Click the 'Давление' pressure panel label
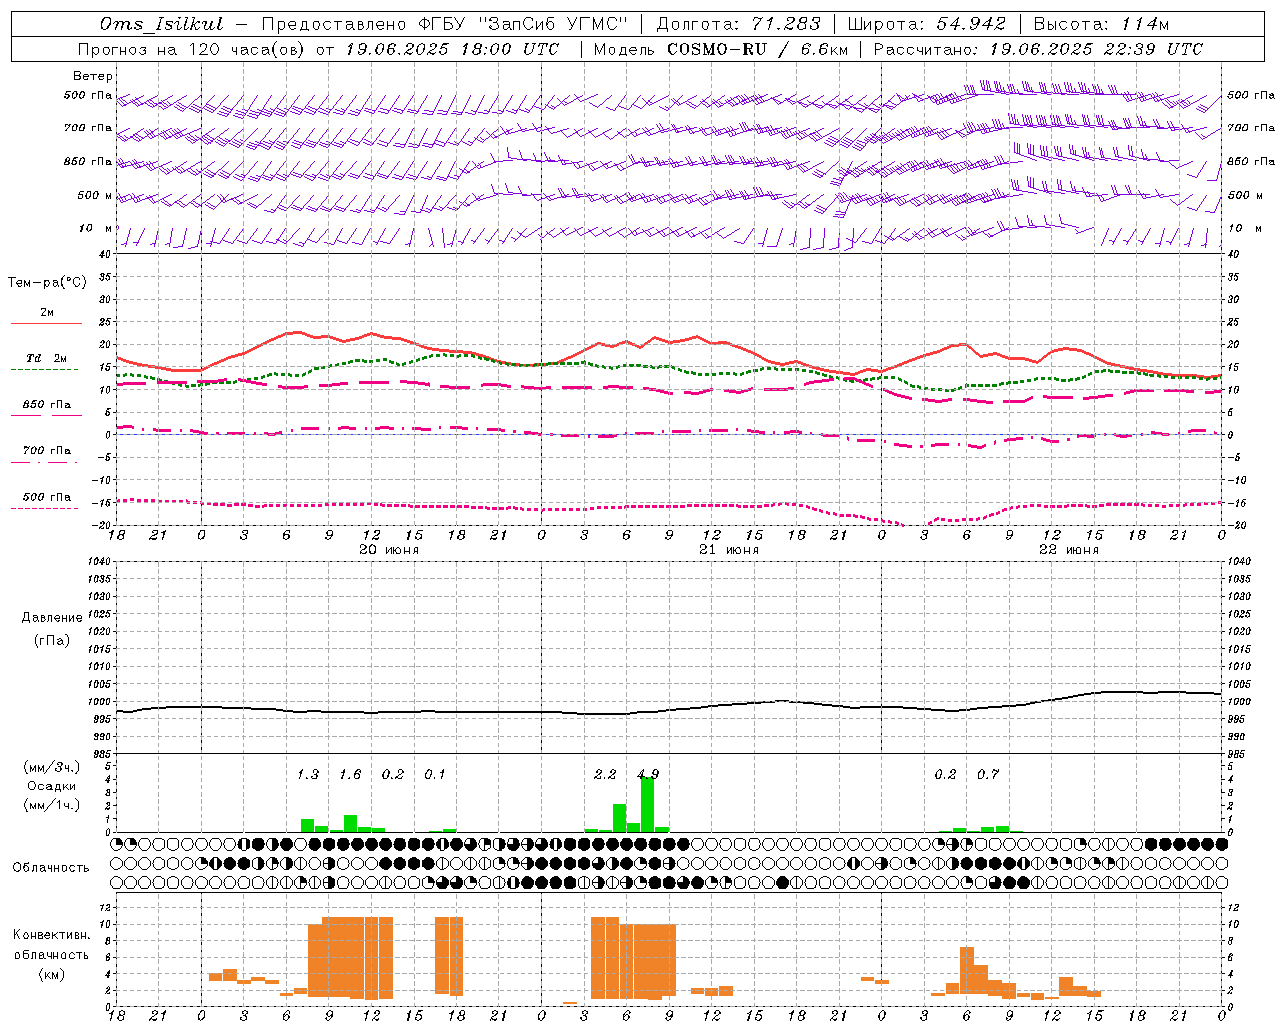This screenshot has width=1280, height=1024. click(52, 618)
